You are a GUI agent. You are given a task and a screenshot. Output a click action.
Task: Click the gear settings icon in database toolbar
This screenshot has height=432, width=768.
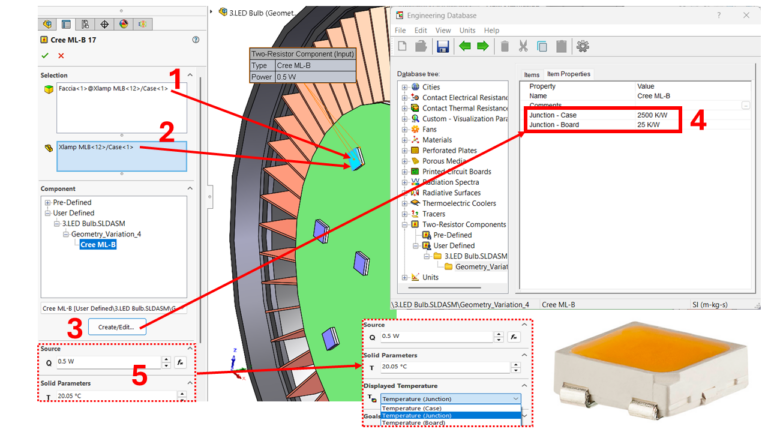pos(582,47)
